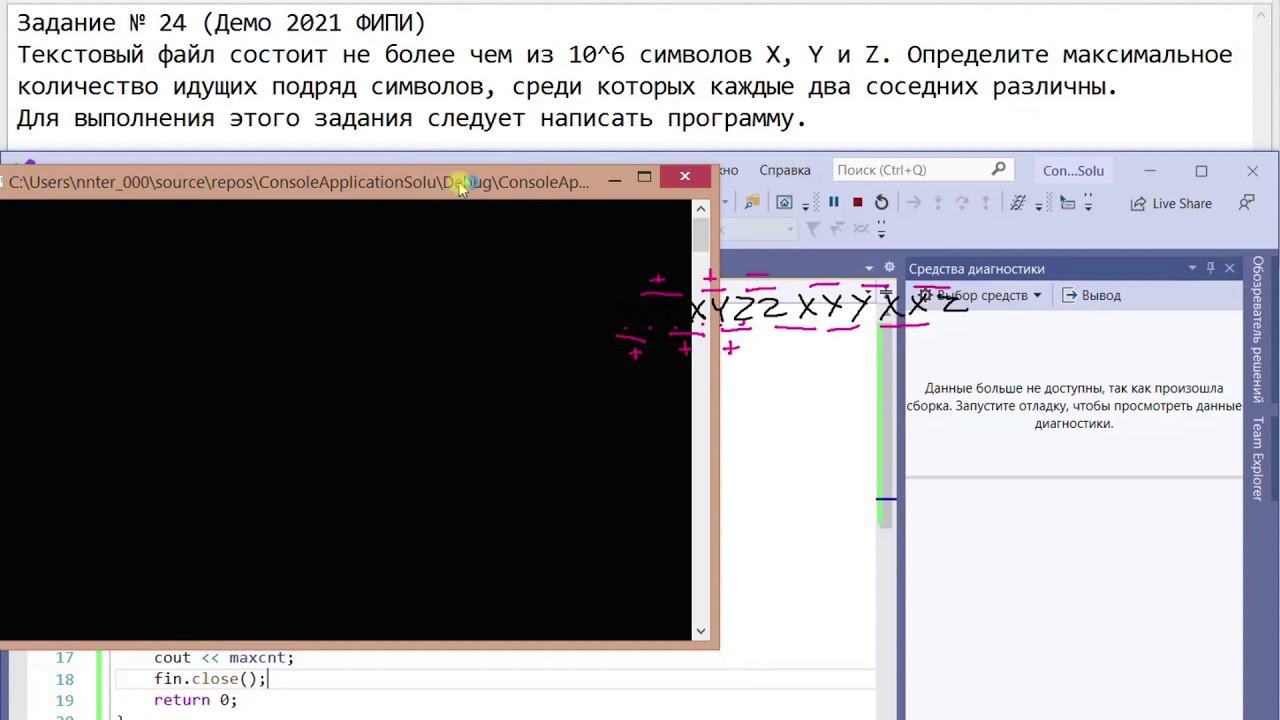This screenshot has width=1280, height=720.
Task: Click the Вывод button in Diagnostic Tools
Action: point(1091,295)
